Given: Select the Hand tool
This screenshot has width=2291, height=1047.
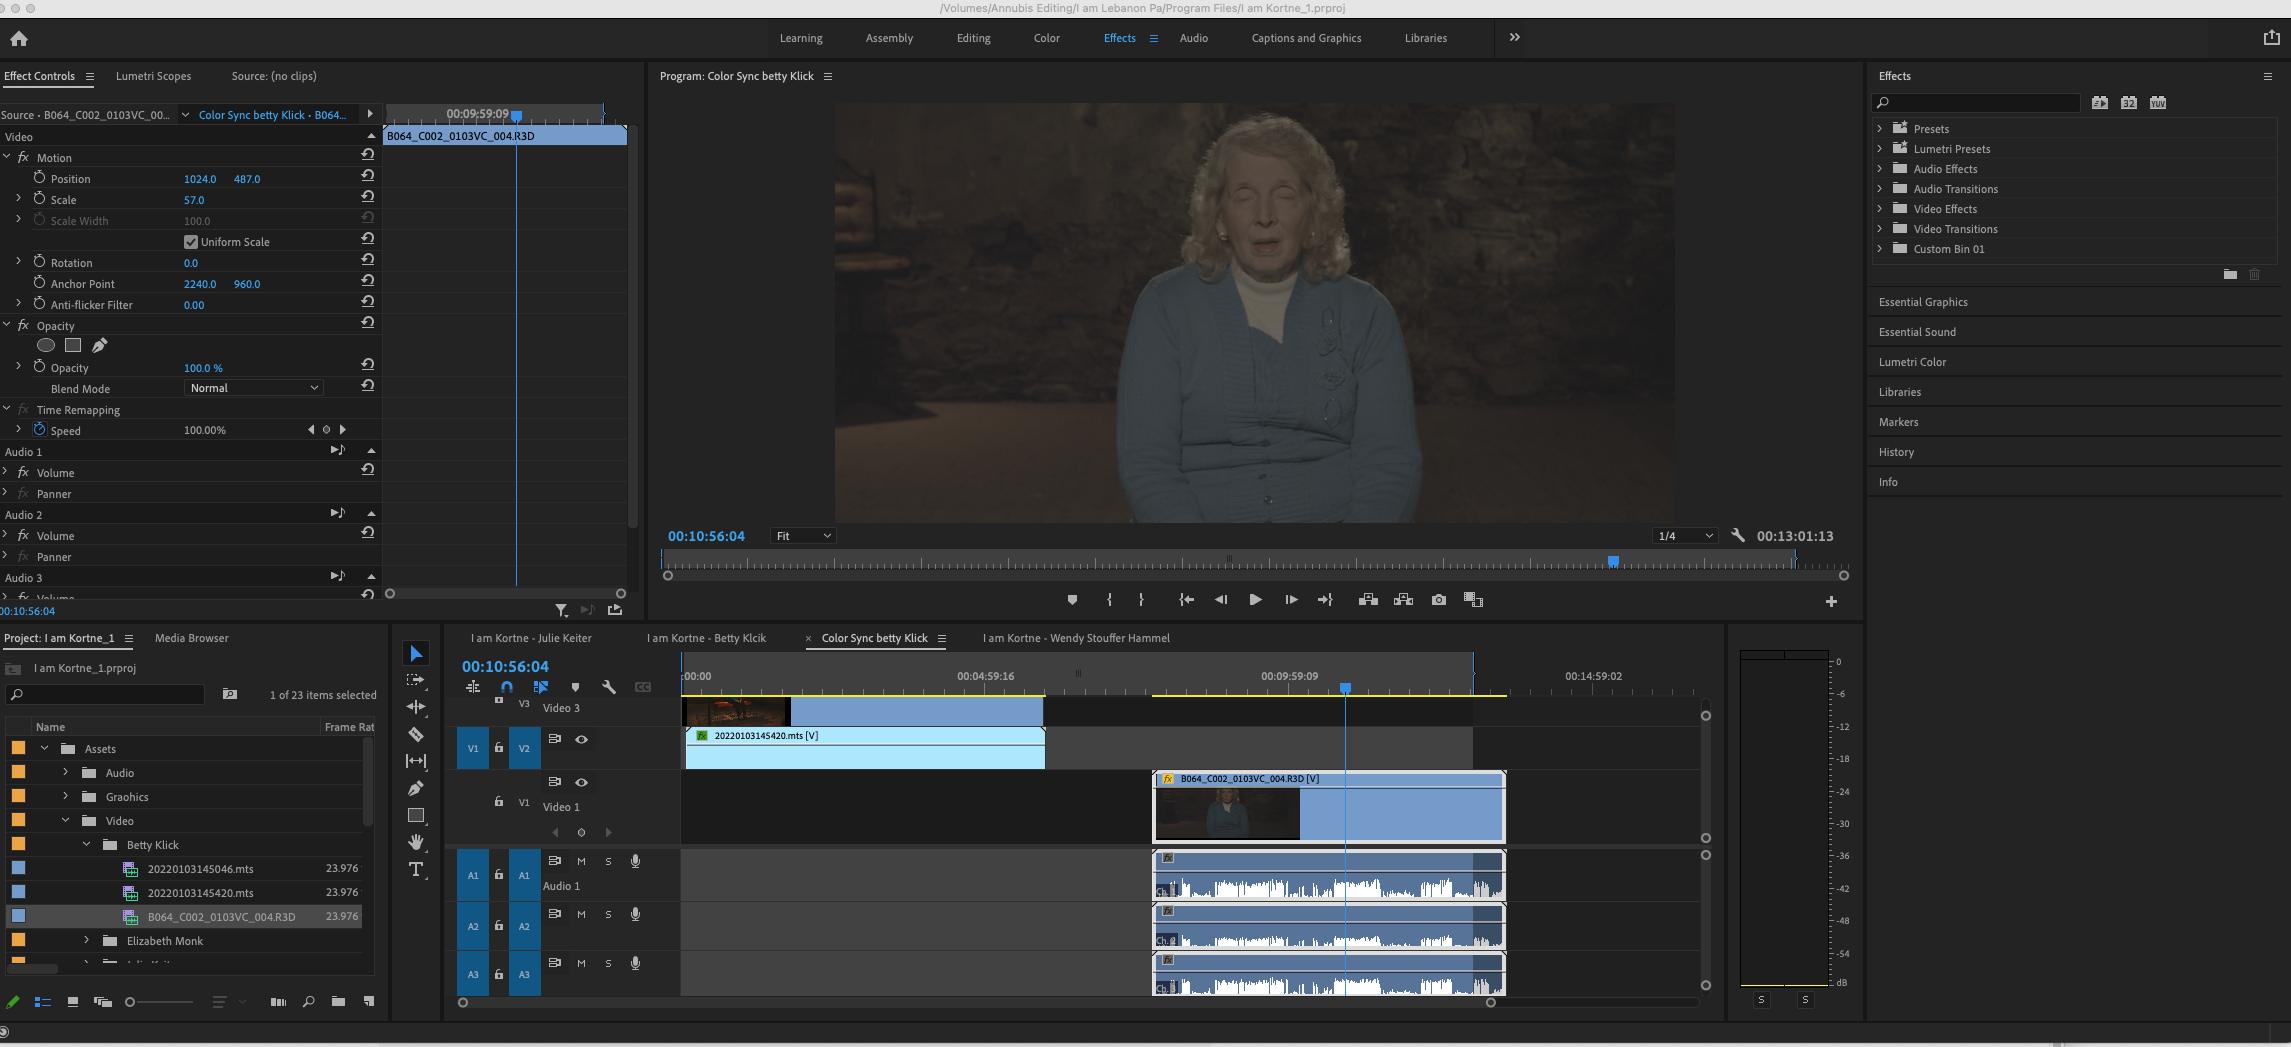Looking at the screenshot, I should (x=416, y=843).
